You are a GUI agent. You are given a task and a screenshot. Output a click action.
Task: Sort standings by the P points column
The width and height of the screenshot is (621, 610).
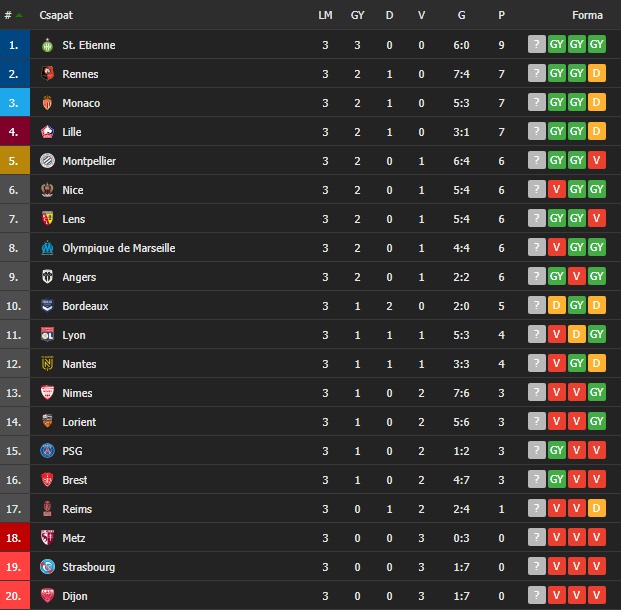coord(501,15)
